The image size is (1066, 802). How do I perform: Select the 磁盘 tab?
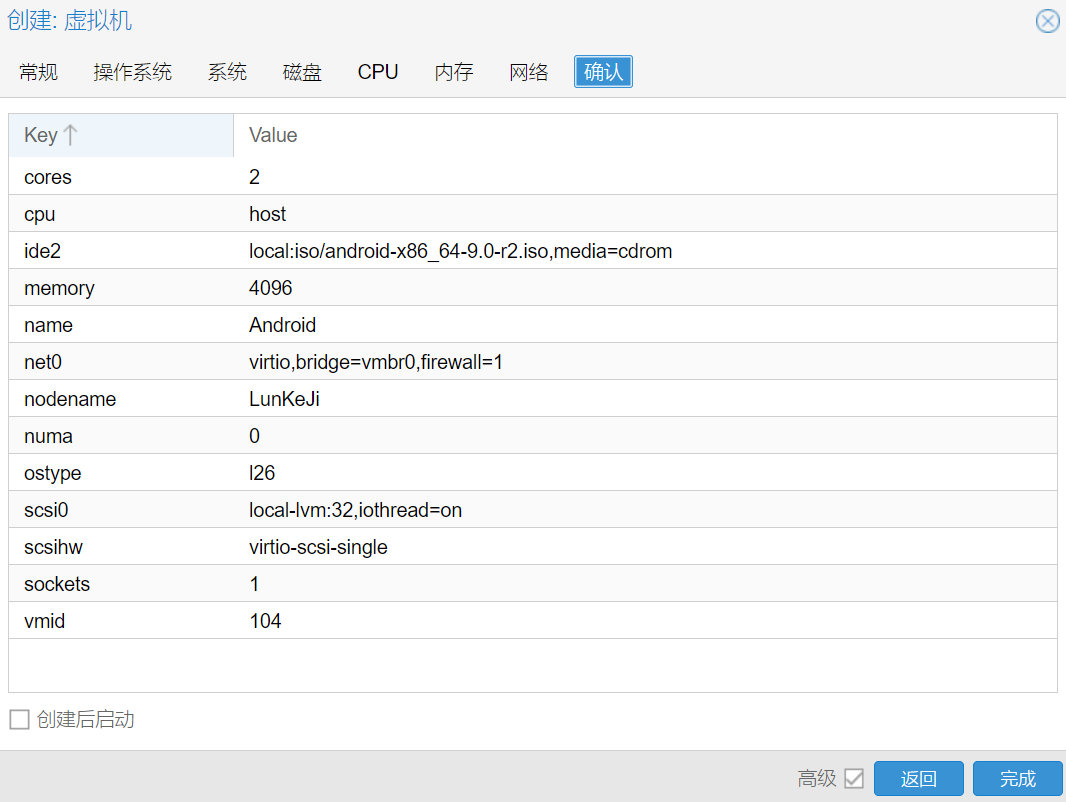point(302,72)
